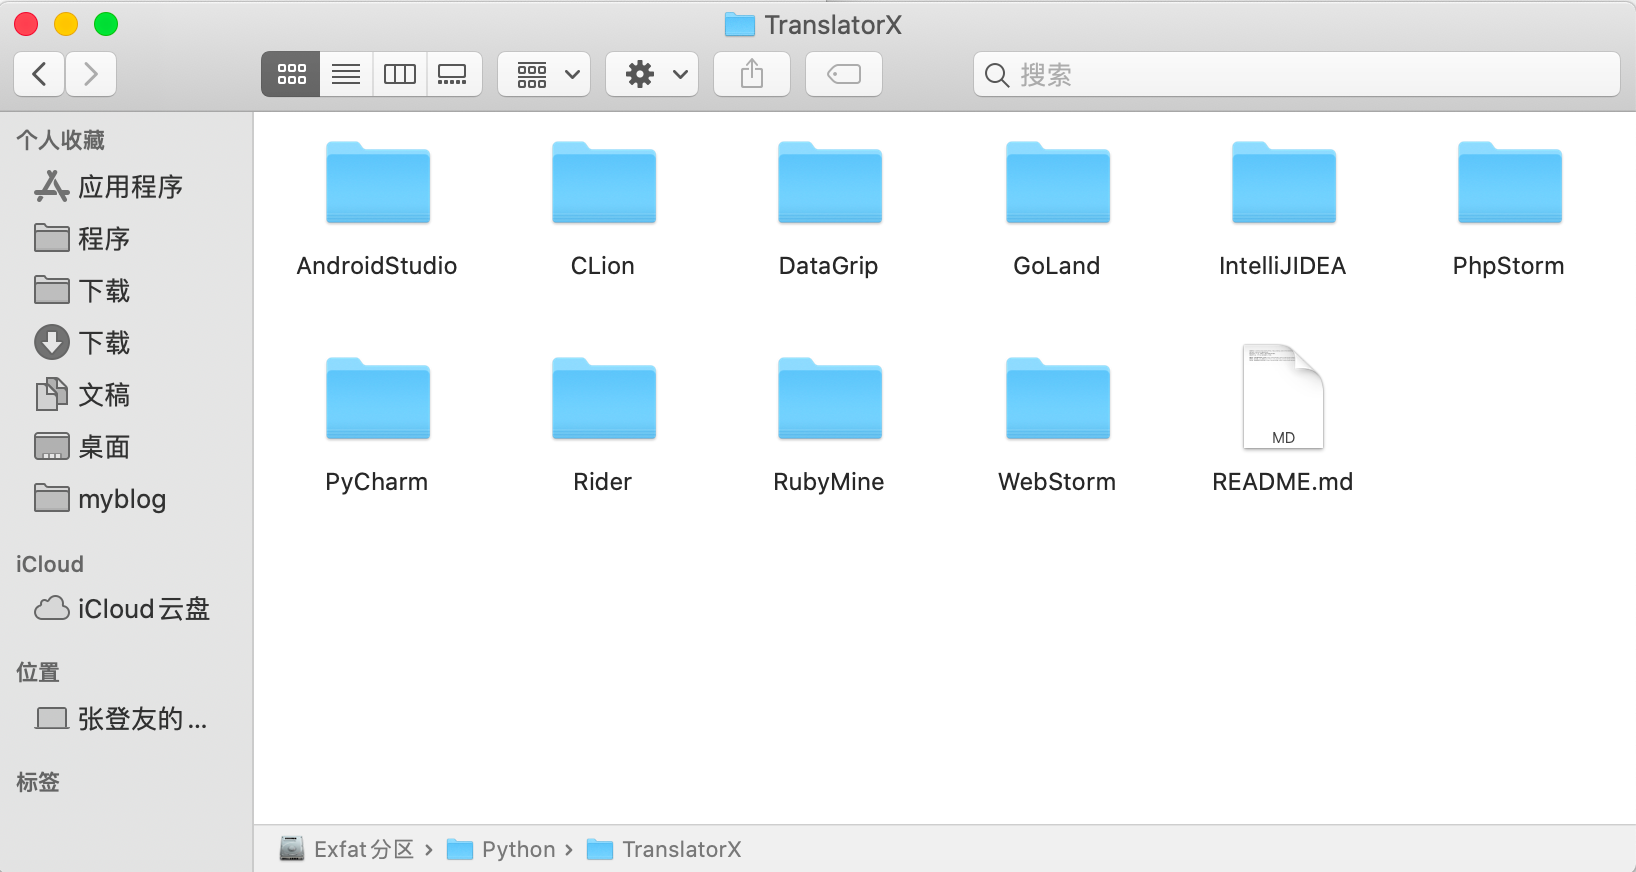Click the 桌面 desktop icon in sidebar

[52, 446]
